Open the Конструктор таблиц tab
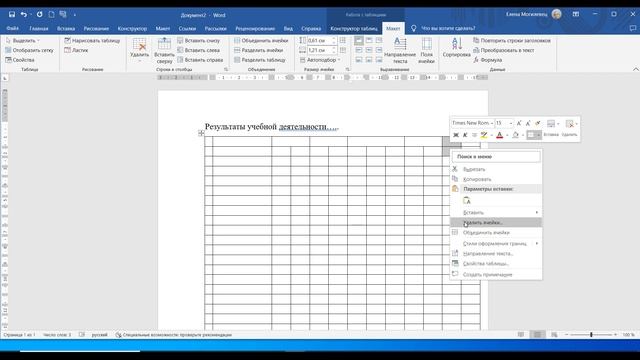The image size is (640, 360). coord(354,29)
